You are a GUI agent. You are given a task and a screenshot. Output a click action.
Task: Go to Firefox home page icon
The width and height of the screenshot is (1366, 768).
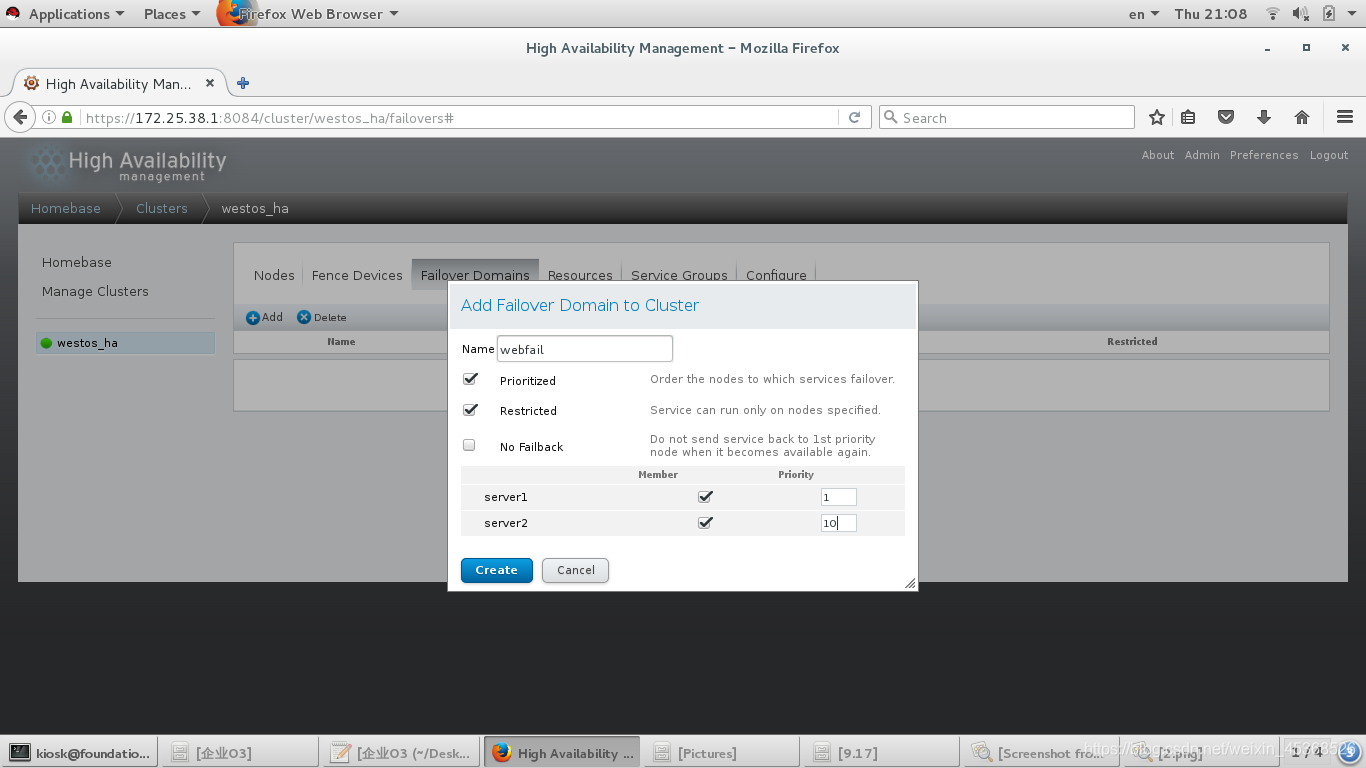point(1302,117)
